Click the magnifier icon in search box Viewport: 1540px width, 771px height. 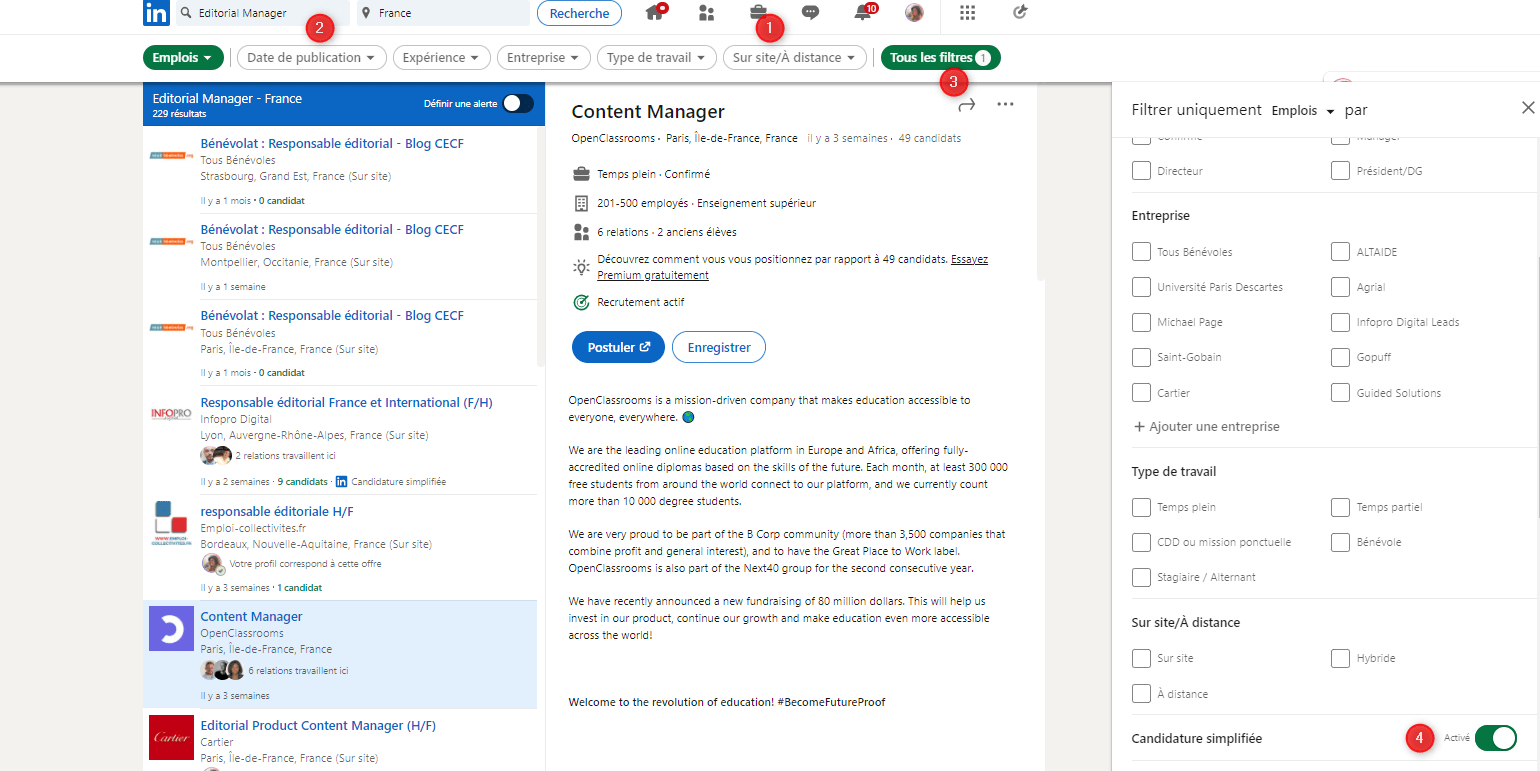click(x=186, y=13)
